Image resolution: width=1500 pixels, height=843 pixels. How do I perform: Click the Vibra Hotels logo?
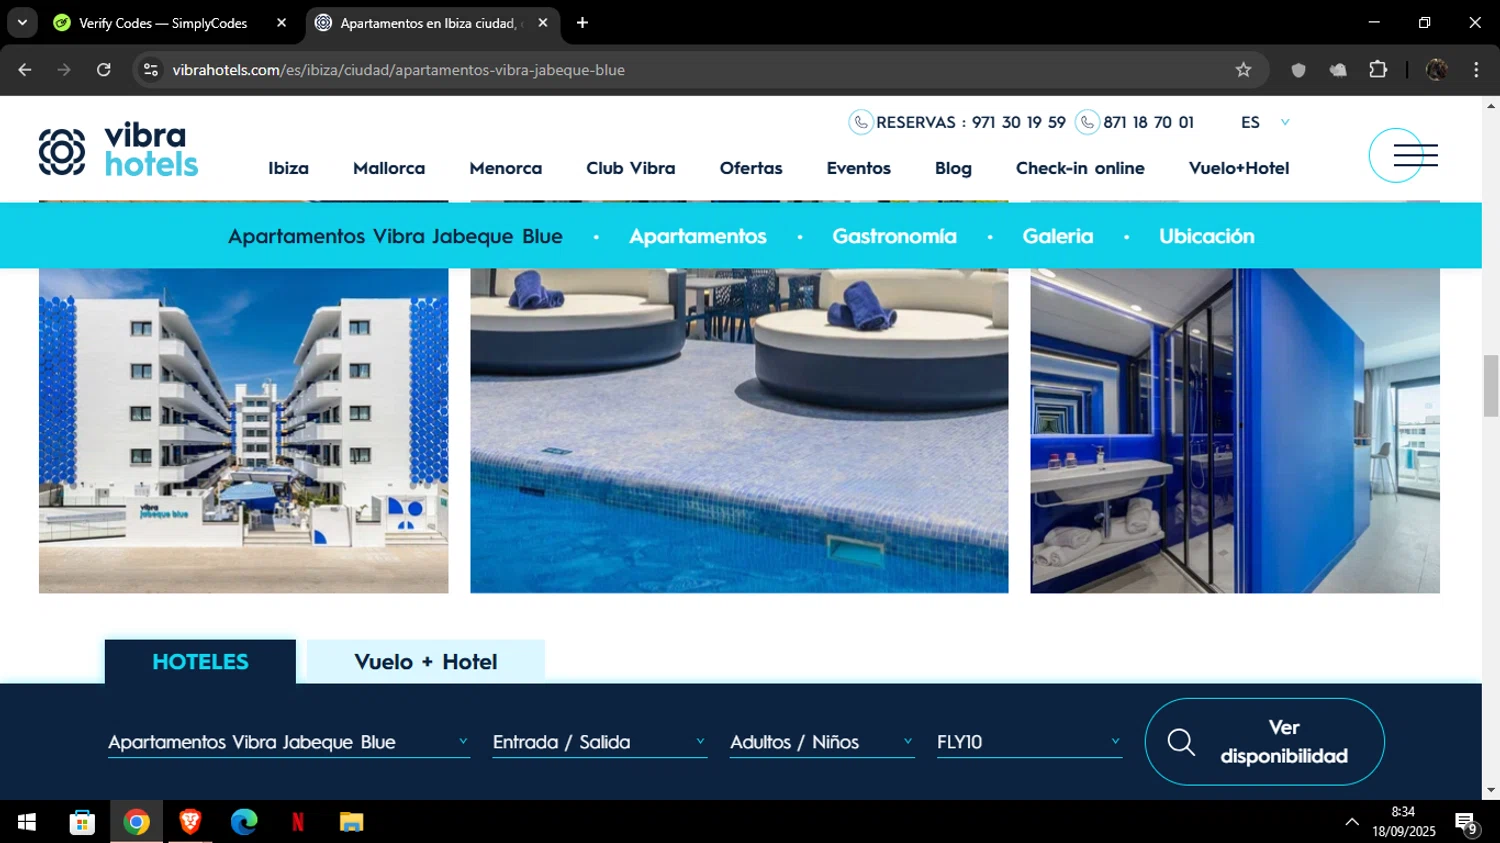click(118, 151)
